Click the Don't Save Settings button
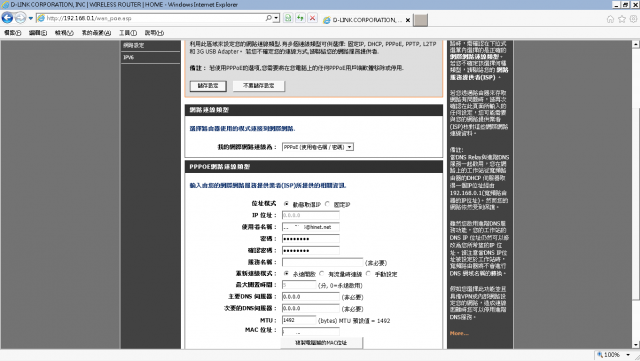Screen dimensions: 640x361 (x=258, y=86)
